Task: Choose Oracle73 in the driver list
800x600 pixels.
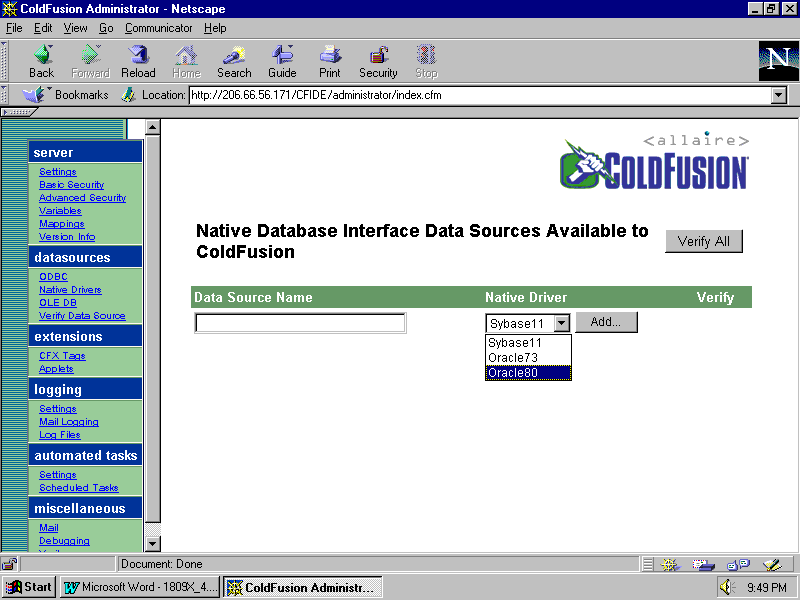Action: [528, 358]
